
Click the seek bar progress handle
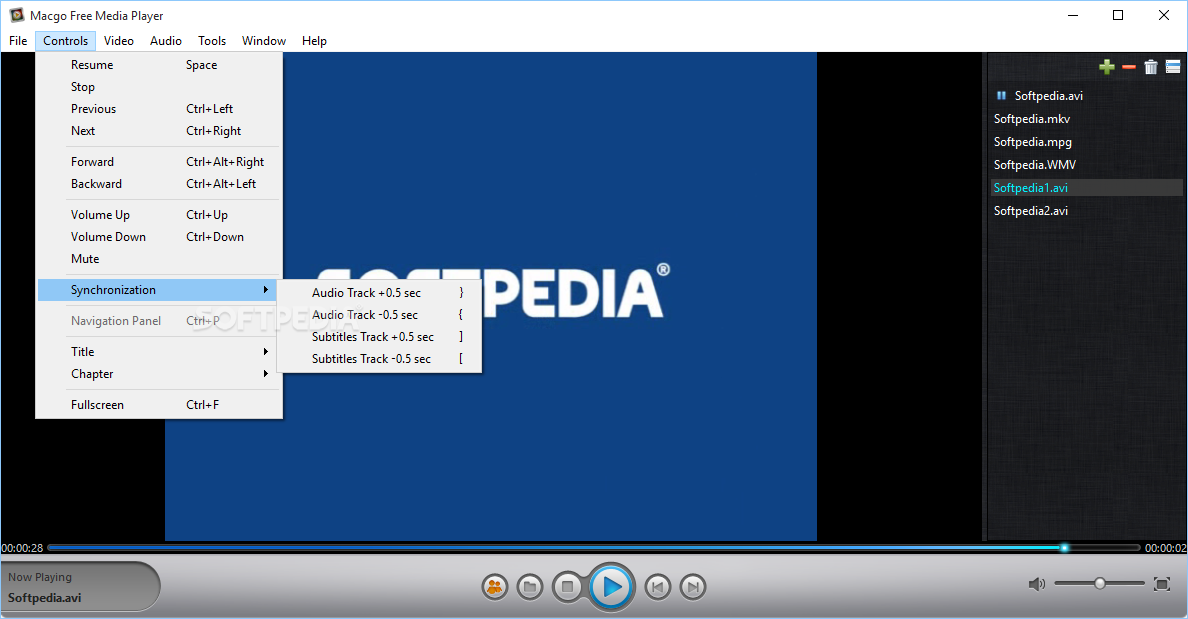click(x=1064, y=547)
